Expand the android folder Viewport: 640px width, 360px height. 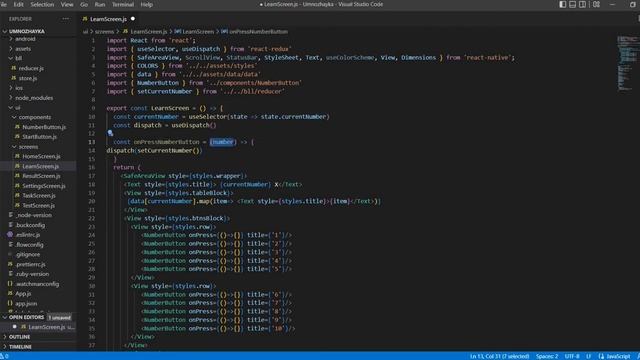coord(38,39)
